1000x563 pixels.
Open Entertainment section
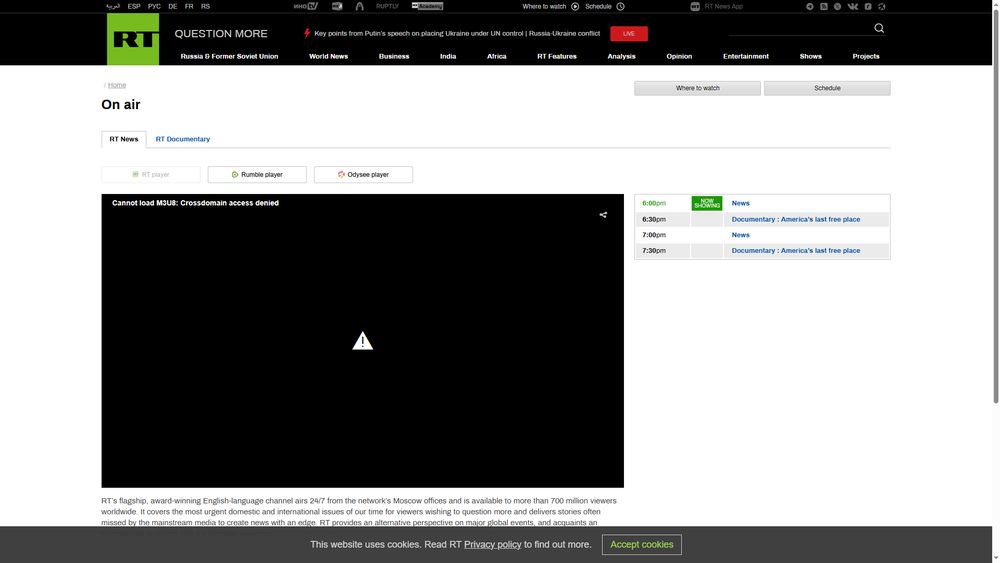point(746,56)
